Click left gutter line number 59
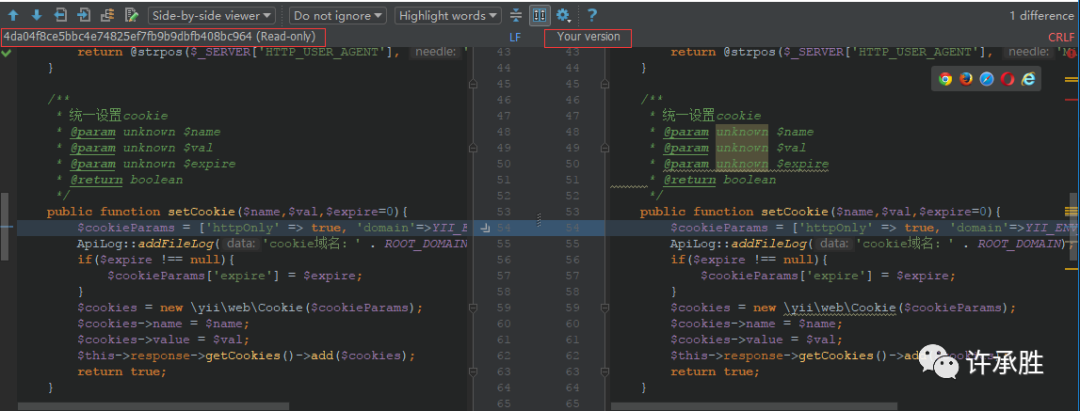 tap(504, 308)
